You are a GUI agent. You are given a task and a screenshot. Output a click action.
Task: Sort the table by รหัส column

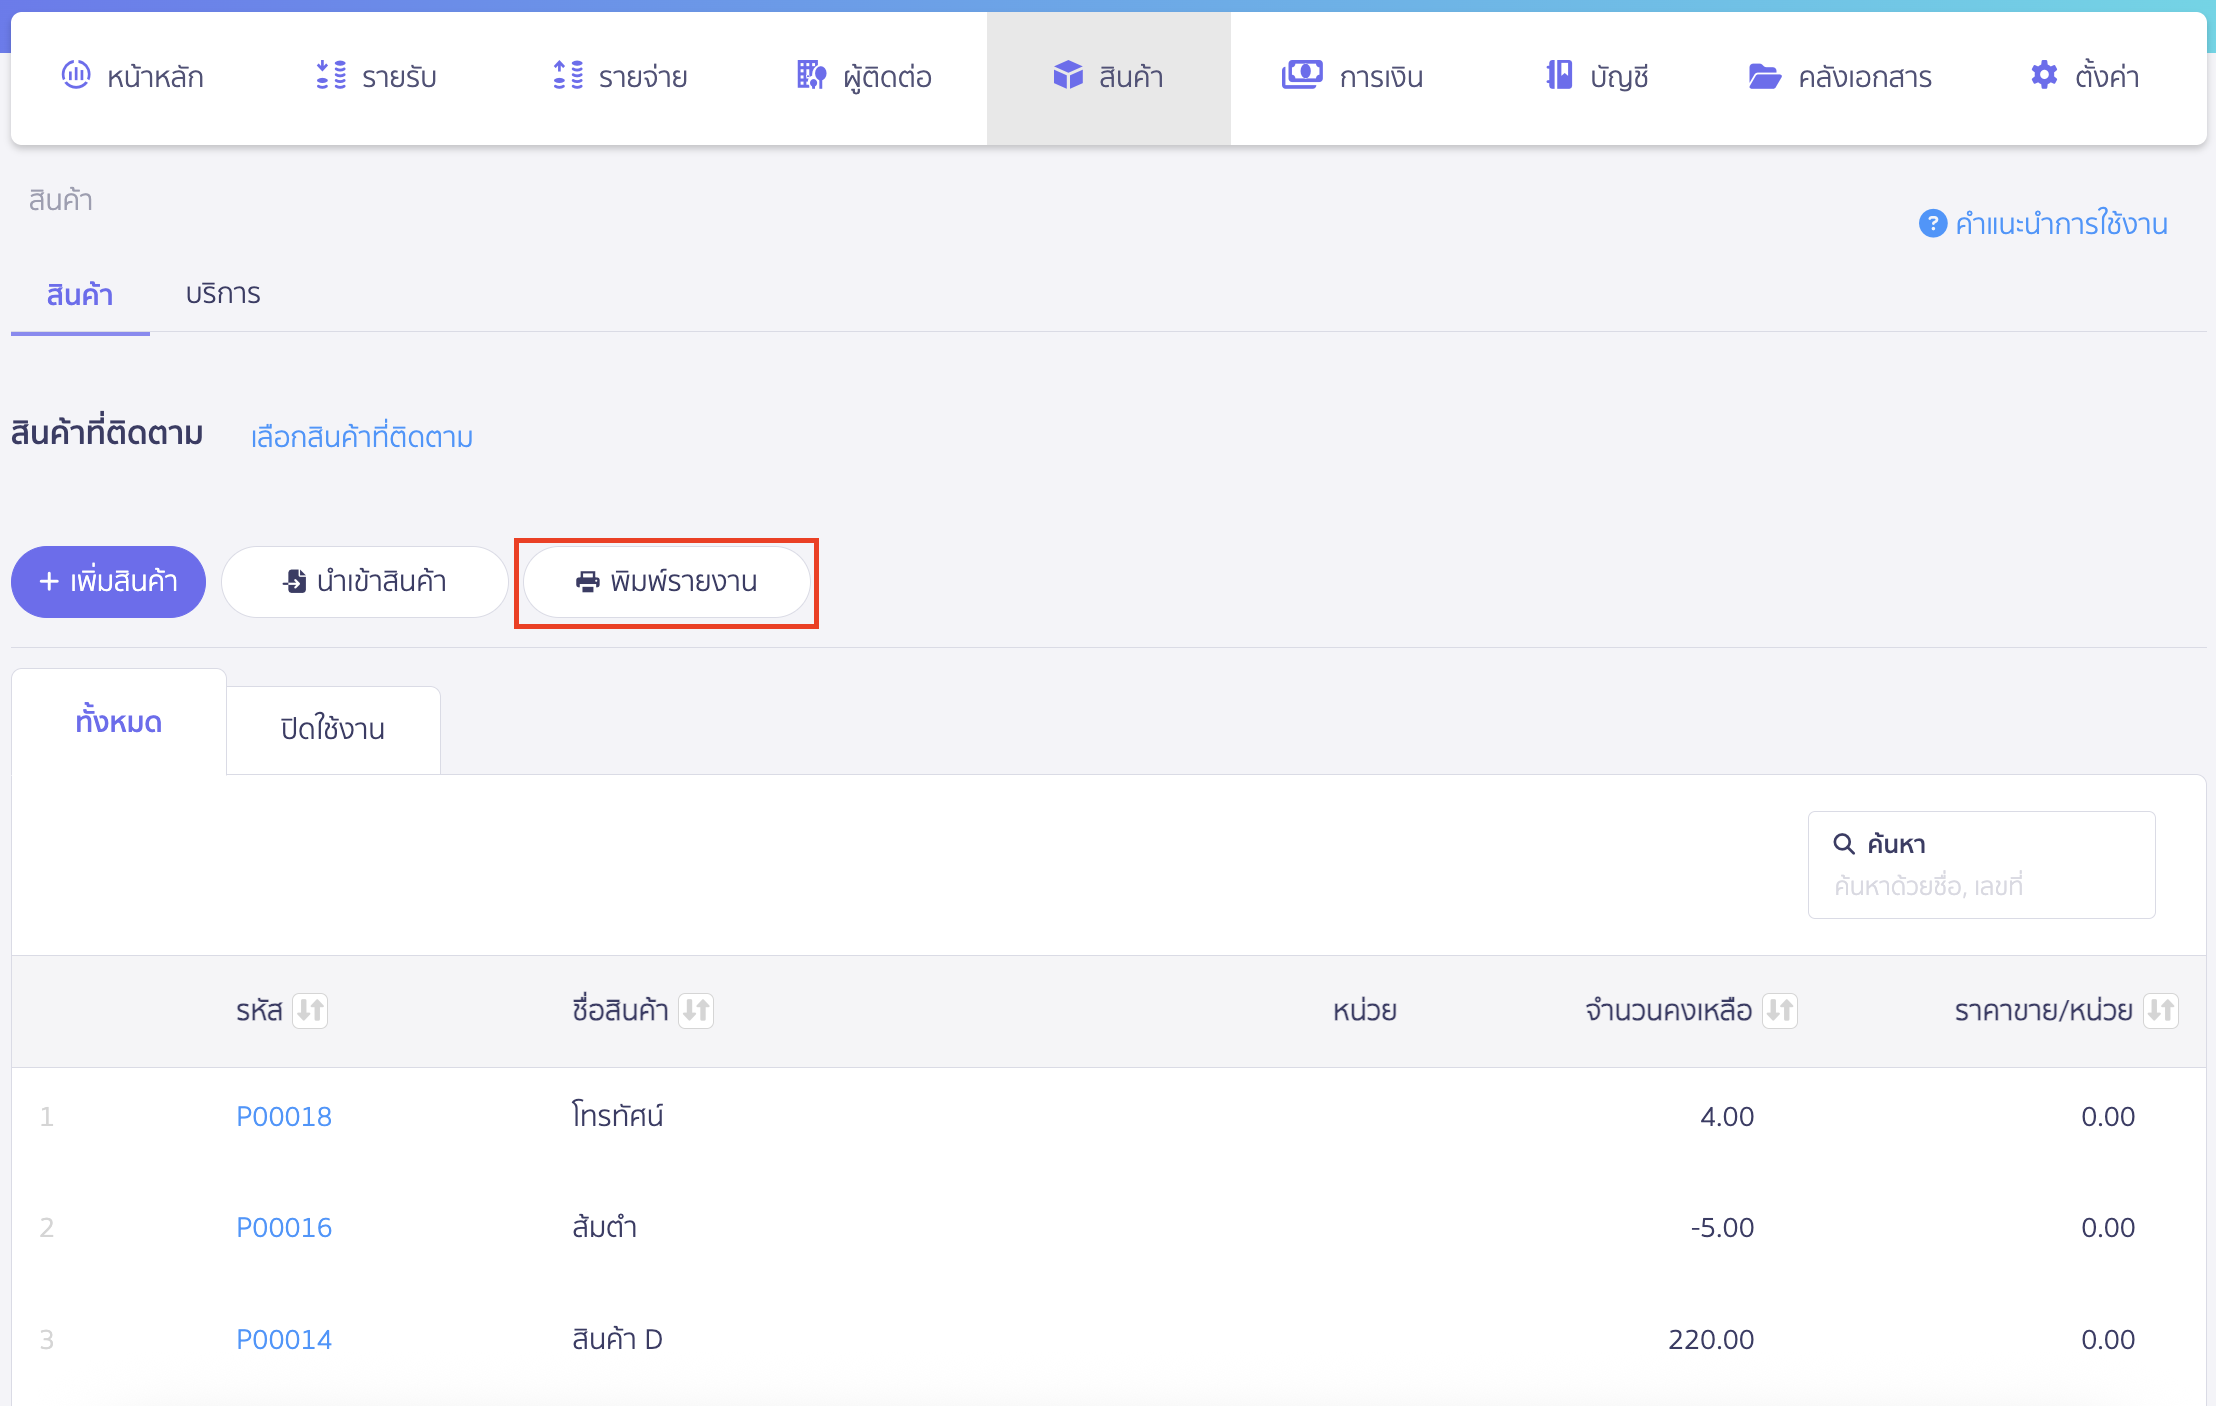(x=311, y=1010)
